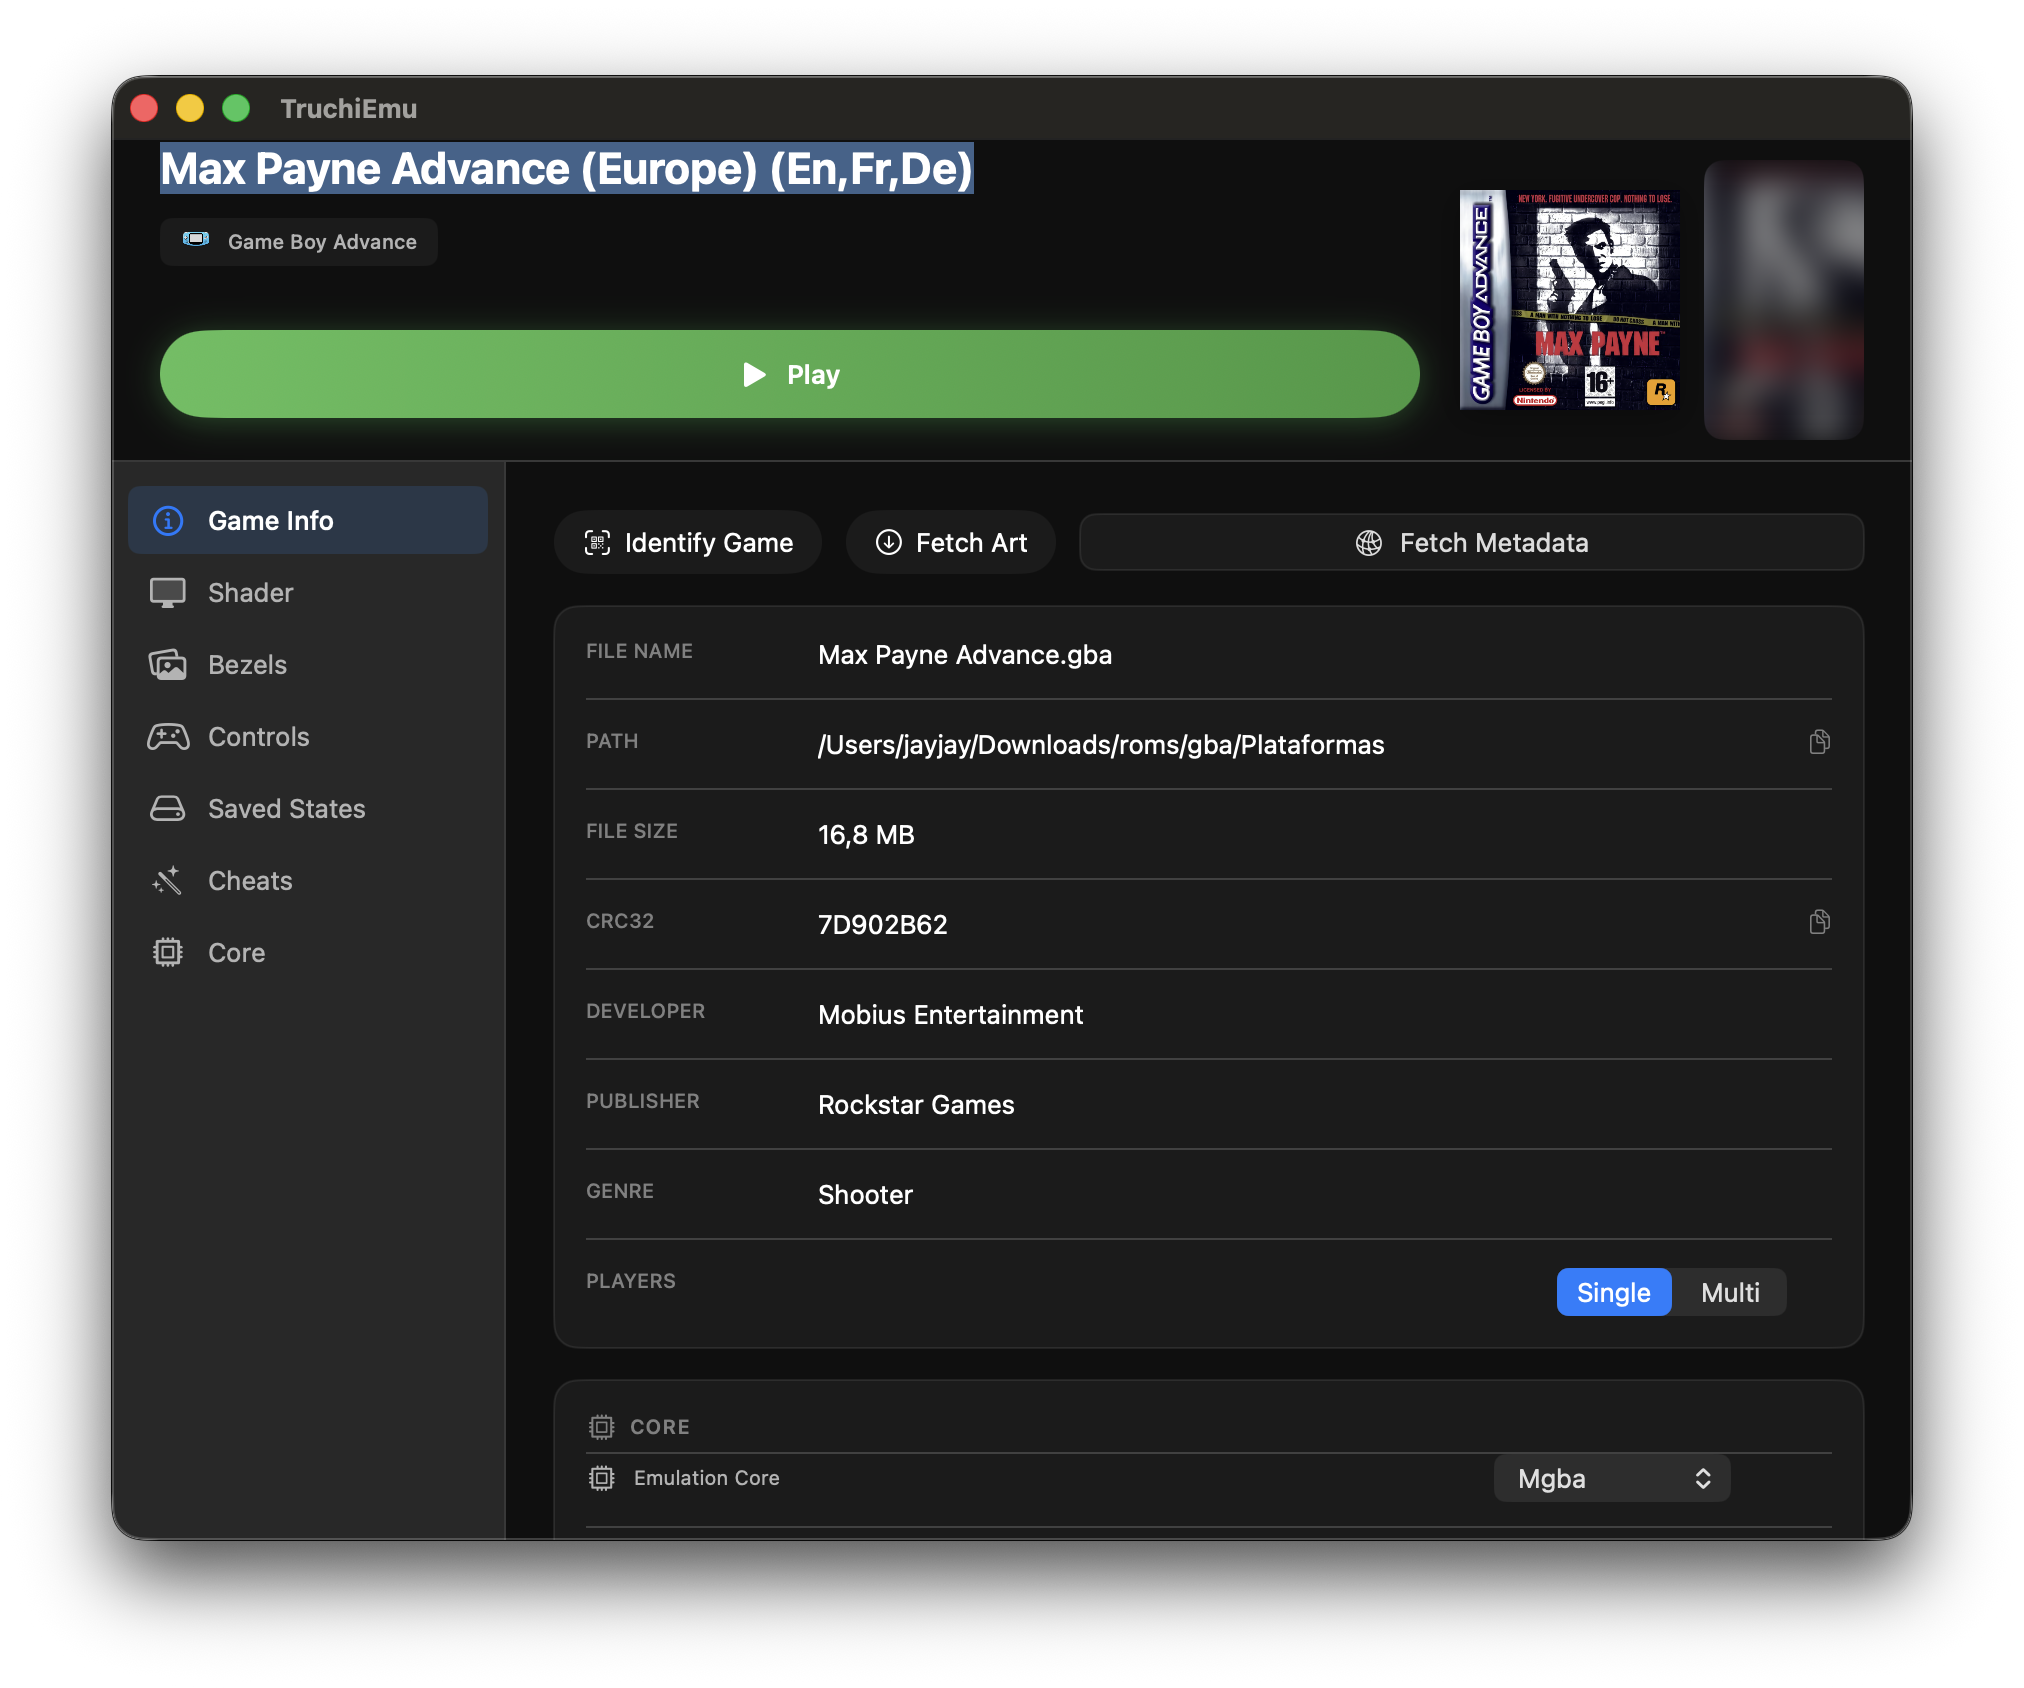
Task: Click the Fetch Art download icon
Action: pos(889,543)
